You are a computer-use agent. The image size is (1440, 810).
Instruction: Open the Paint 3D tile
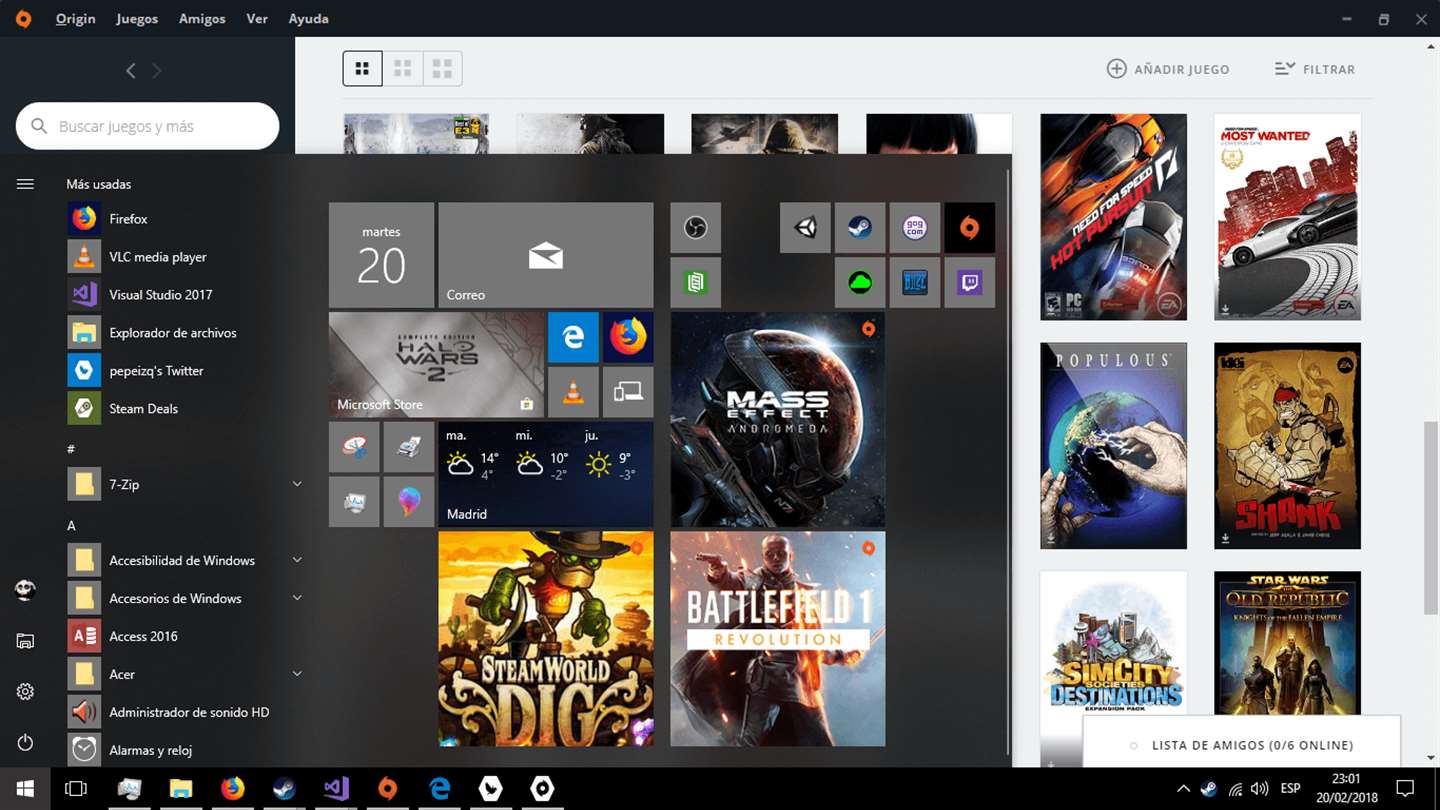pos(409,502)
